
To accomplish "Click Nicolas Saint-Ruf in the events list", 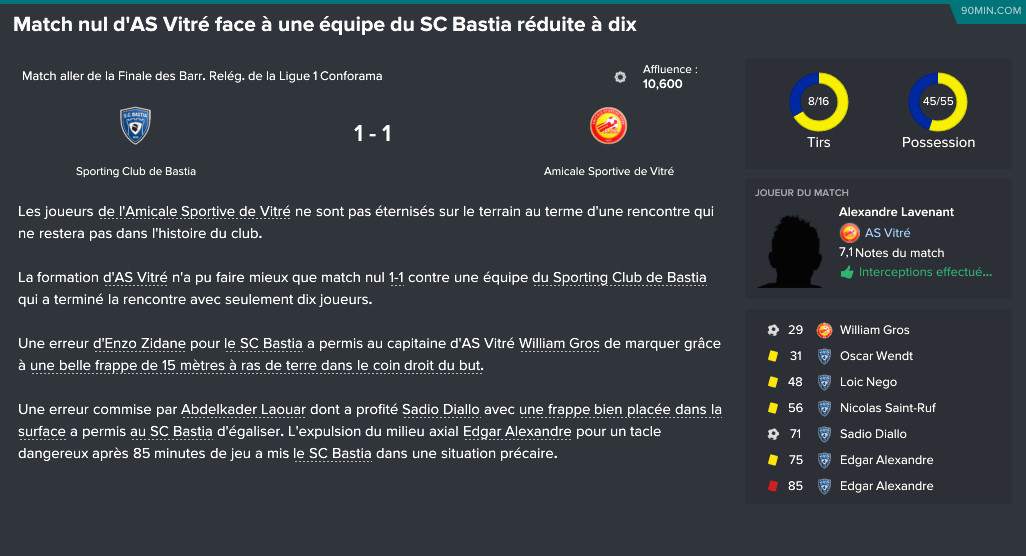I will tap(888, 408).
